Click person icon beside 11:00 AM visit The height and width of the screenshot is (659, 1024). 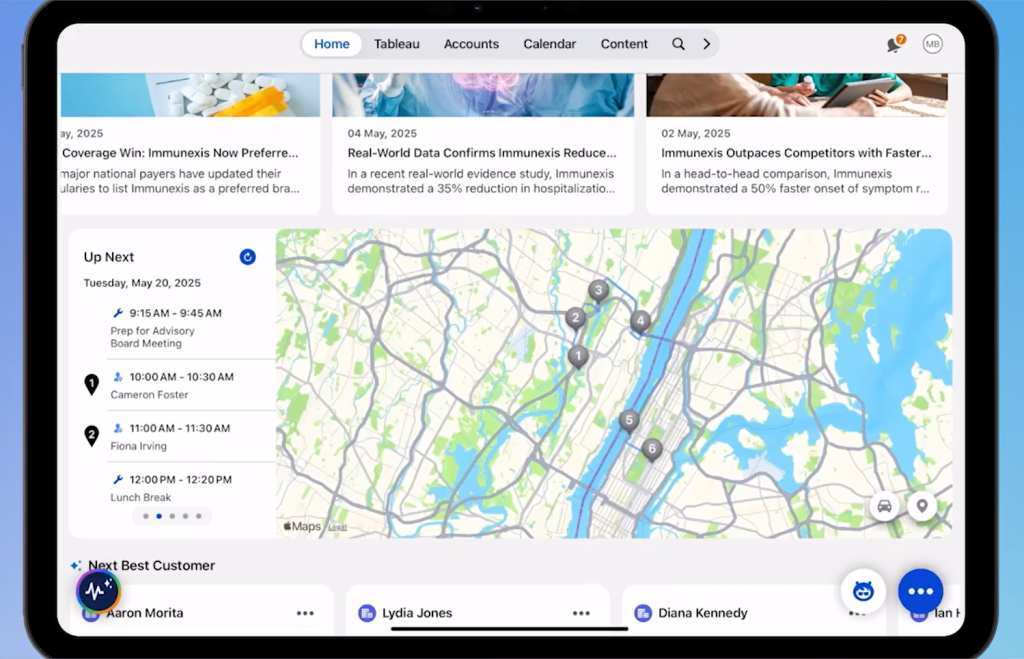click(x=118, y=428)
